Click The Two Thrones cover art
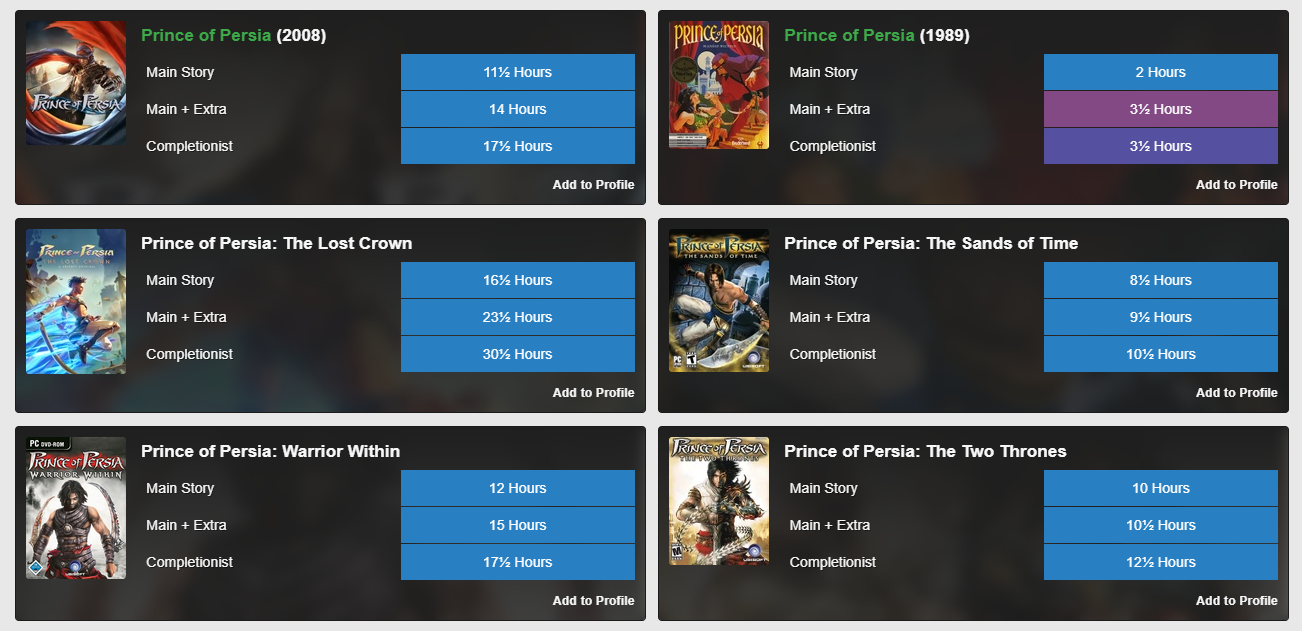The height and width of the screenshot is (631, 1302). tap(719, 501)
